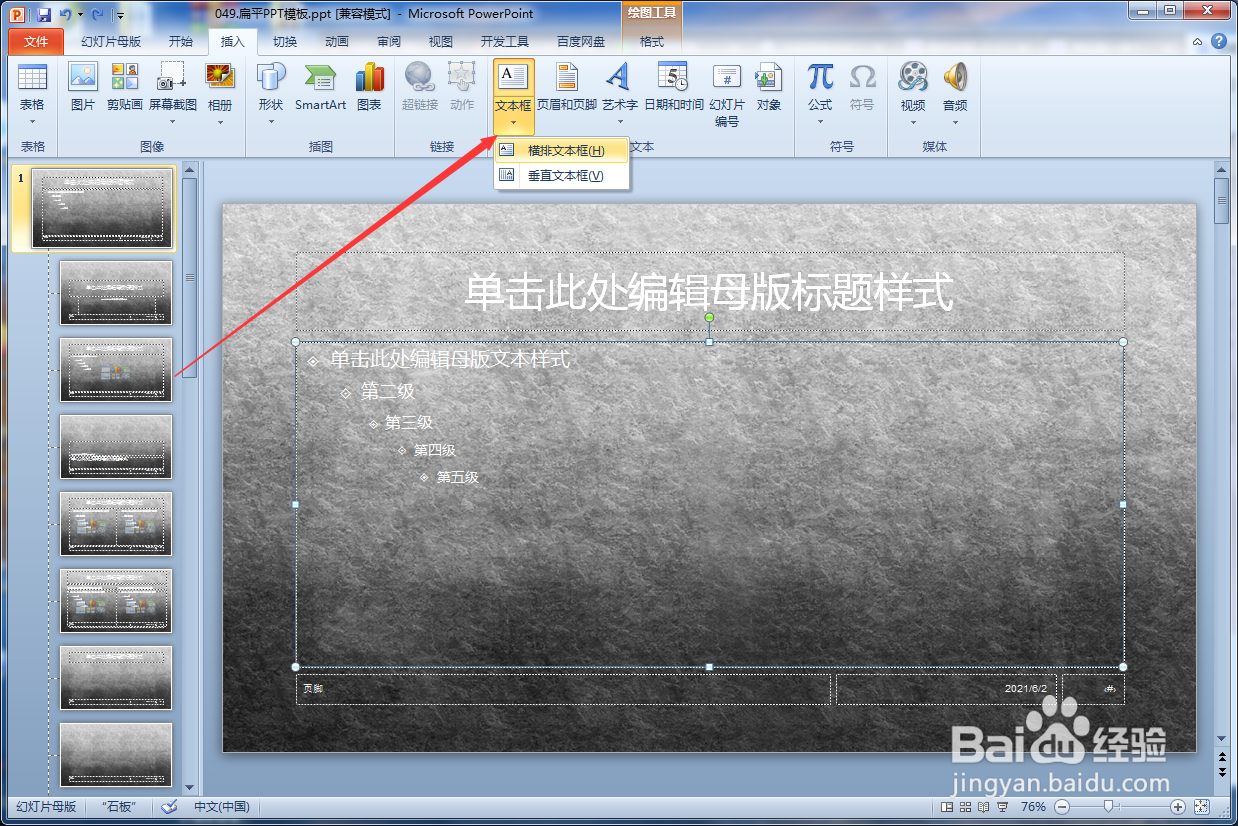This screenshot has width=1238, height=826.
Task: Switch to Reading view icon
Action: [x=983, y=806]
